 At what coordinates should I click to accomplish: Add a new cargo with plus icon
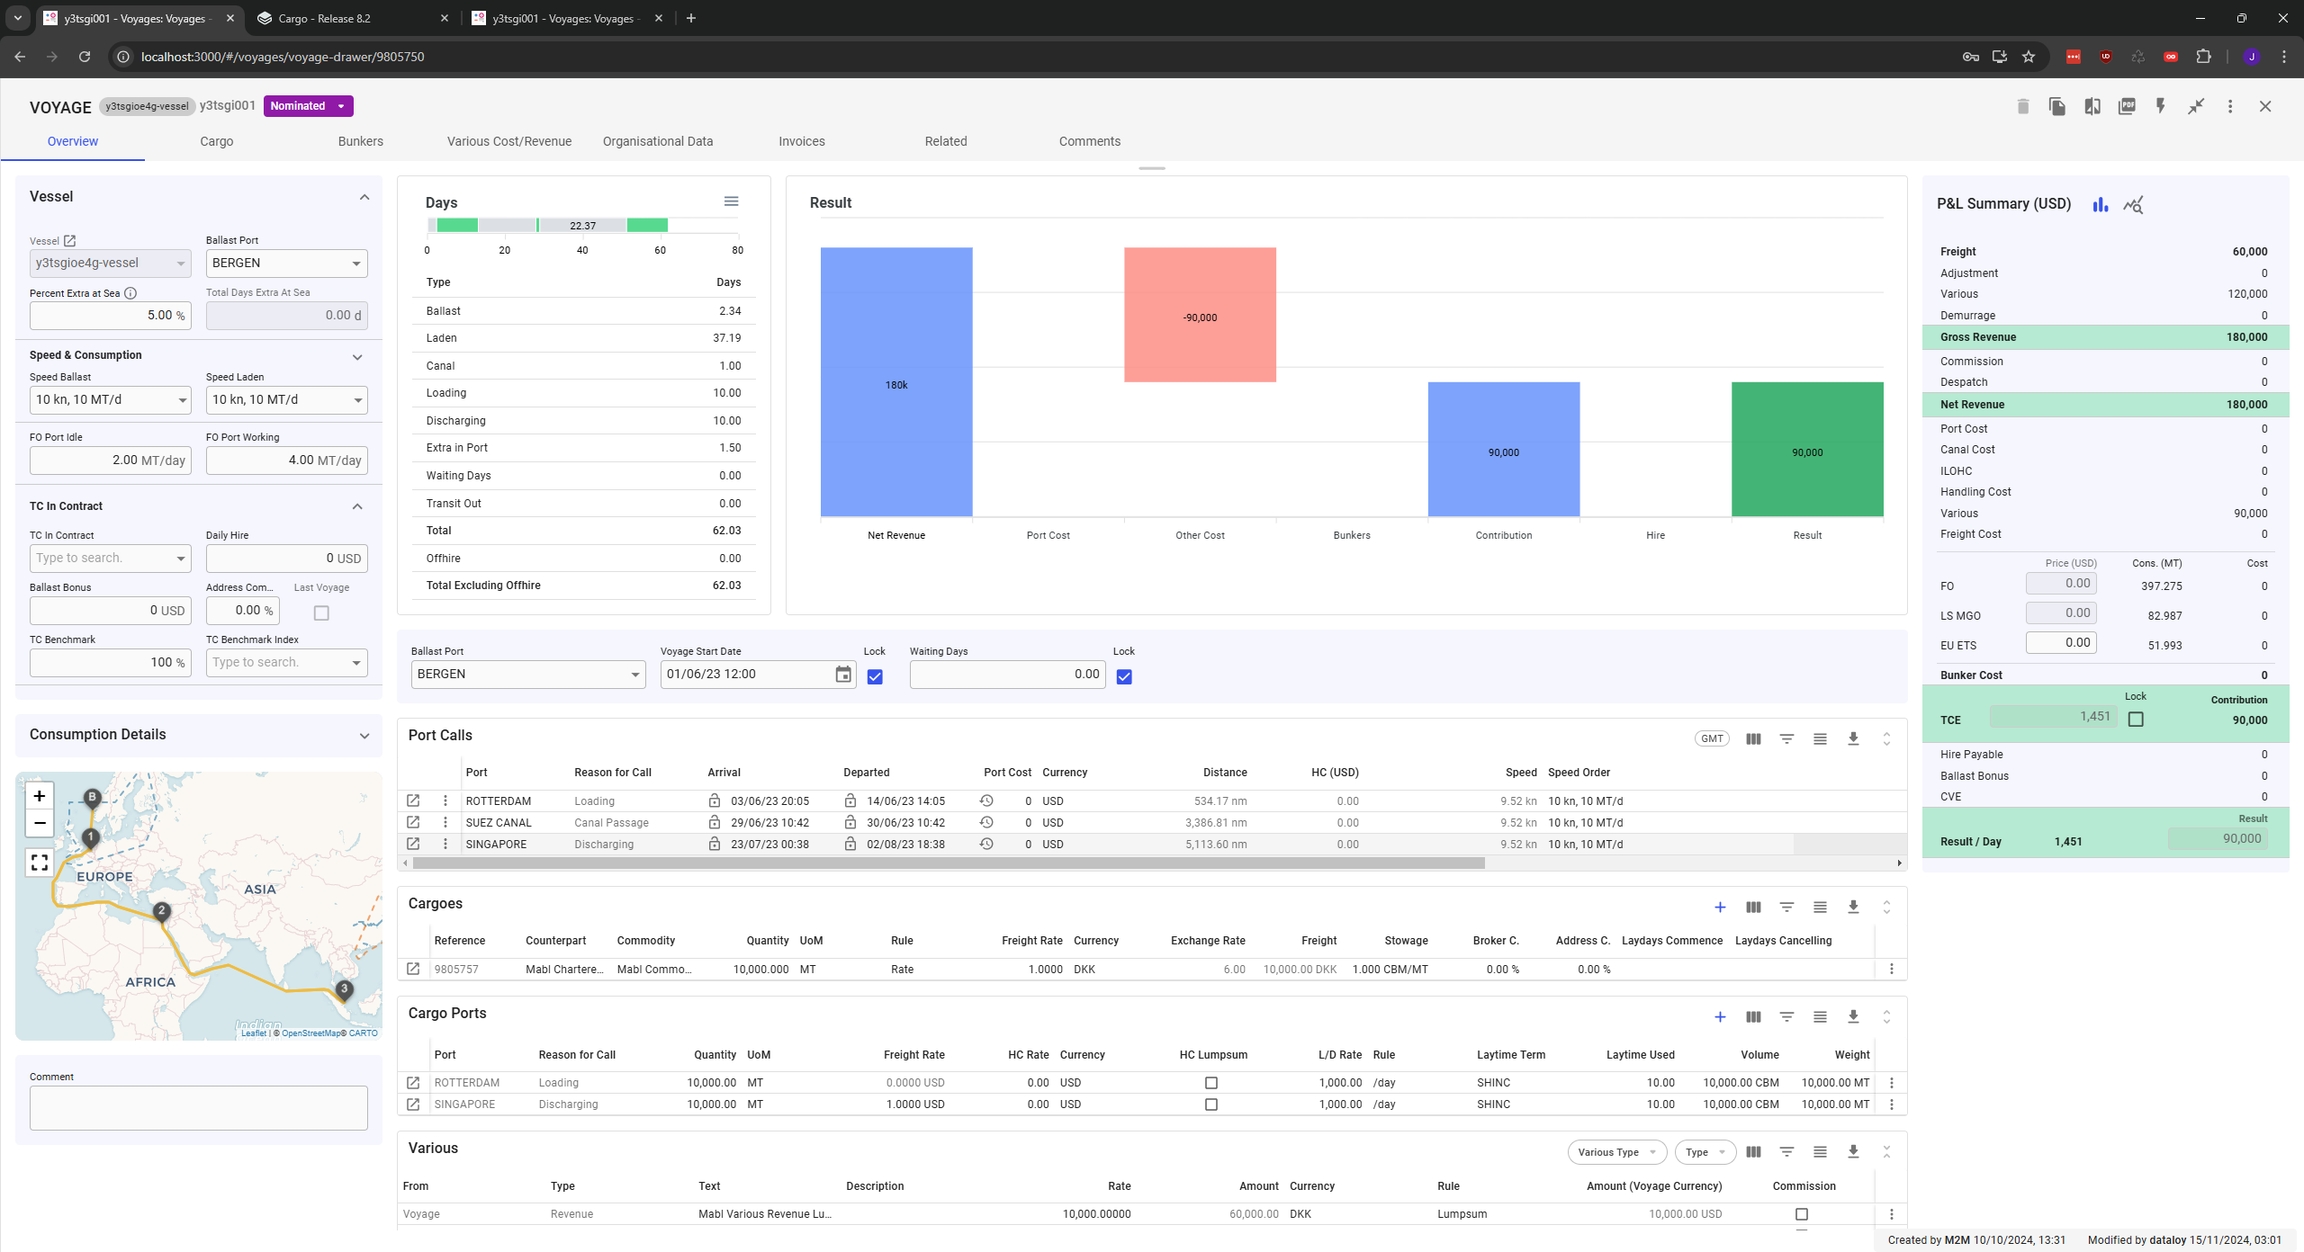1719,907
